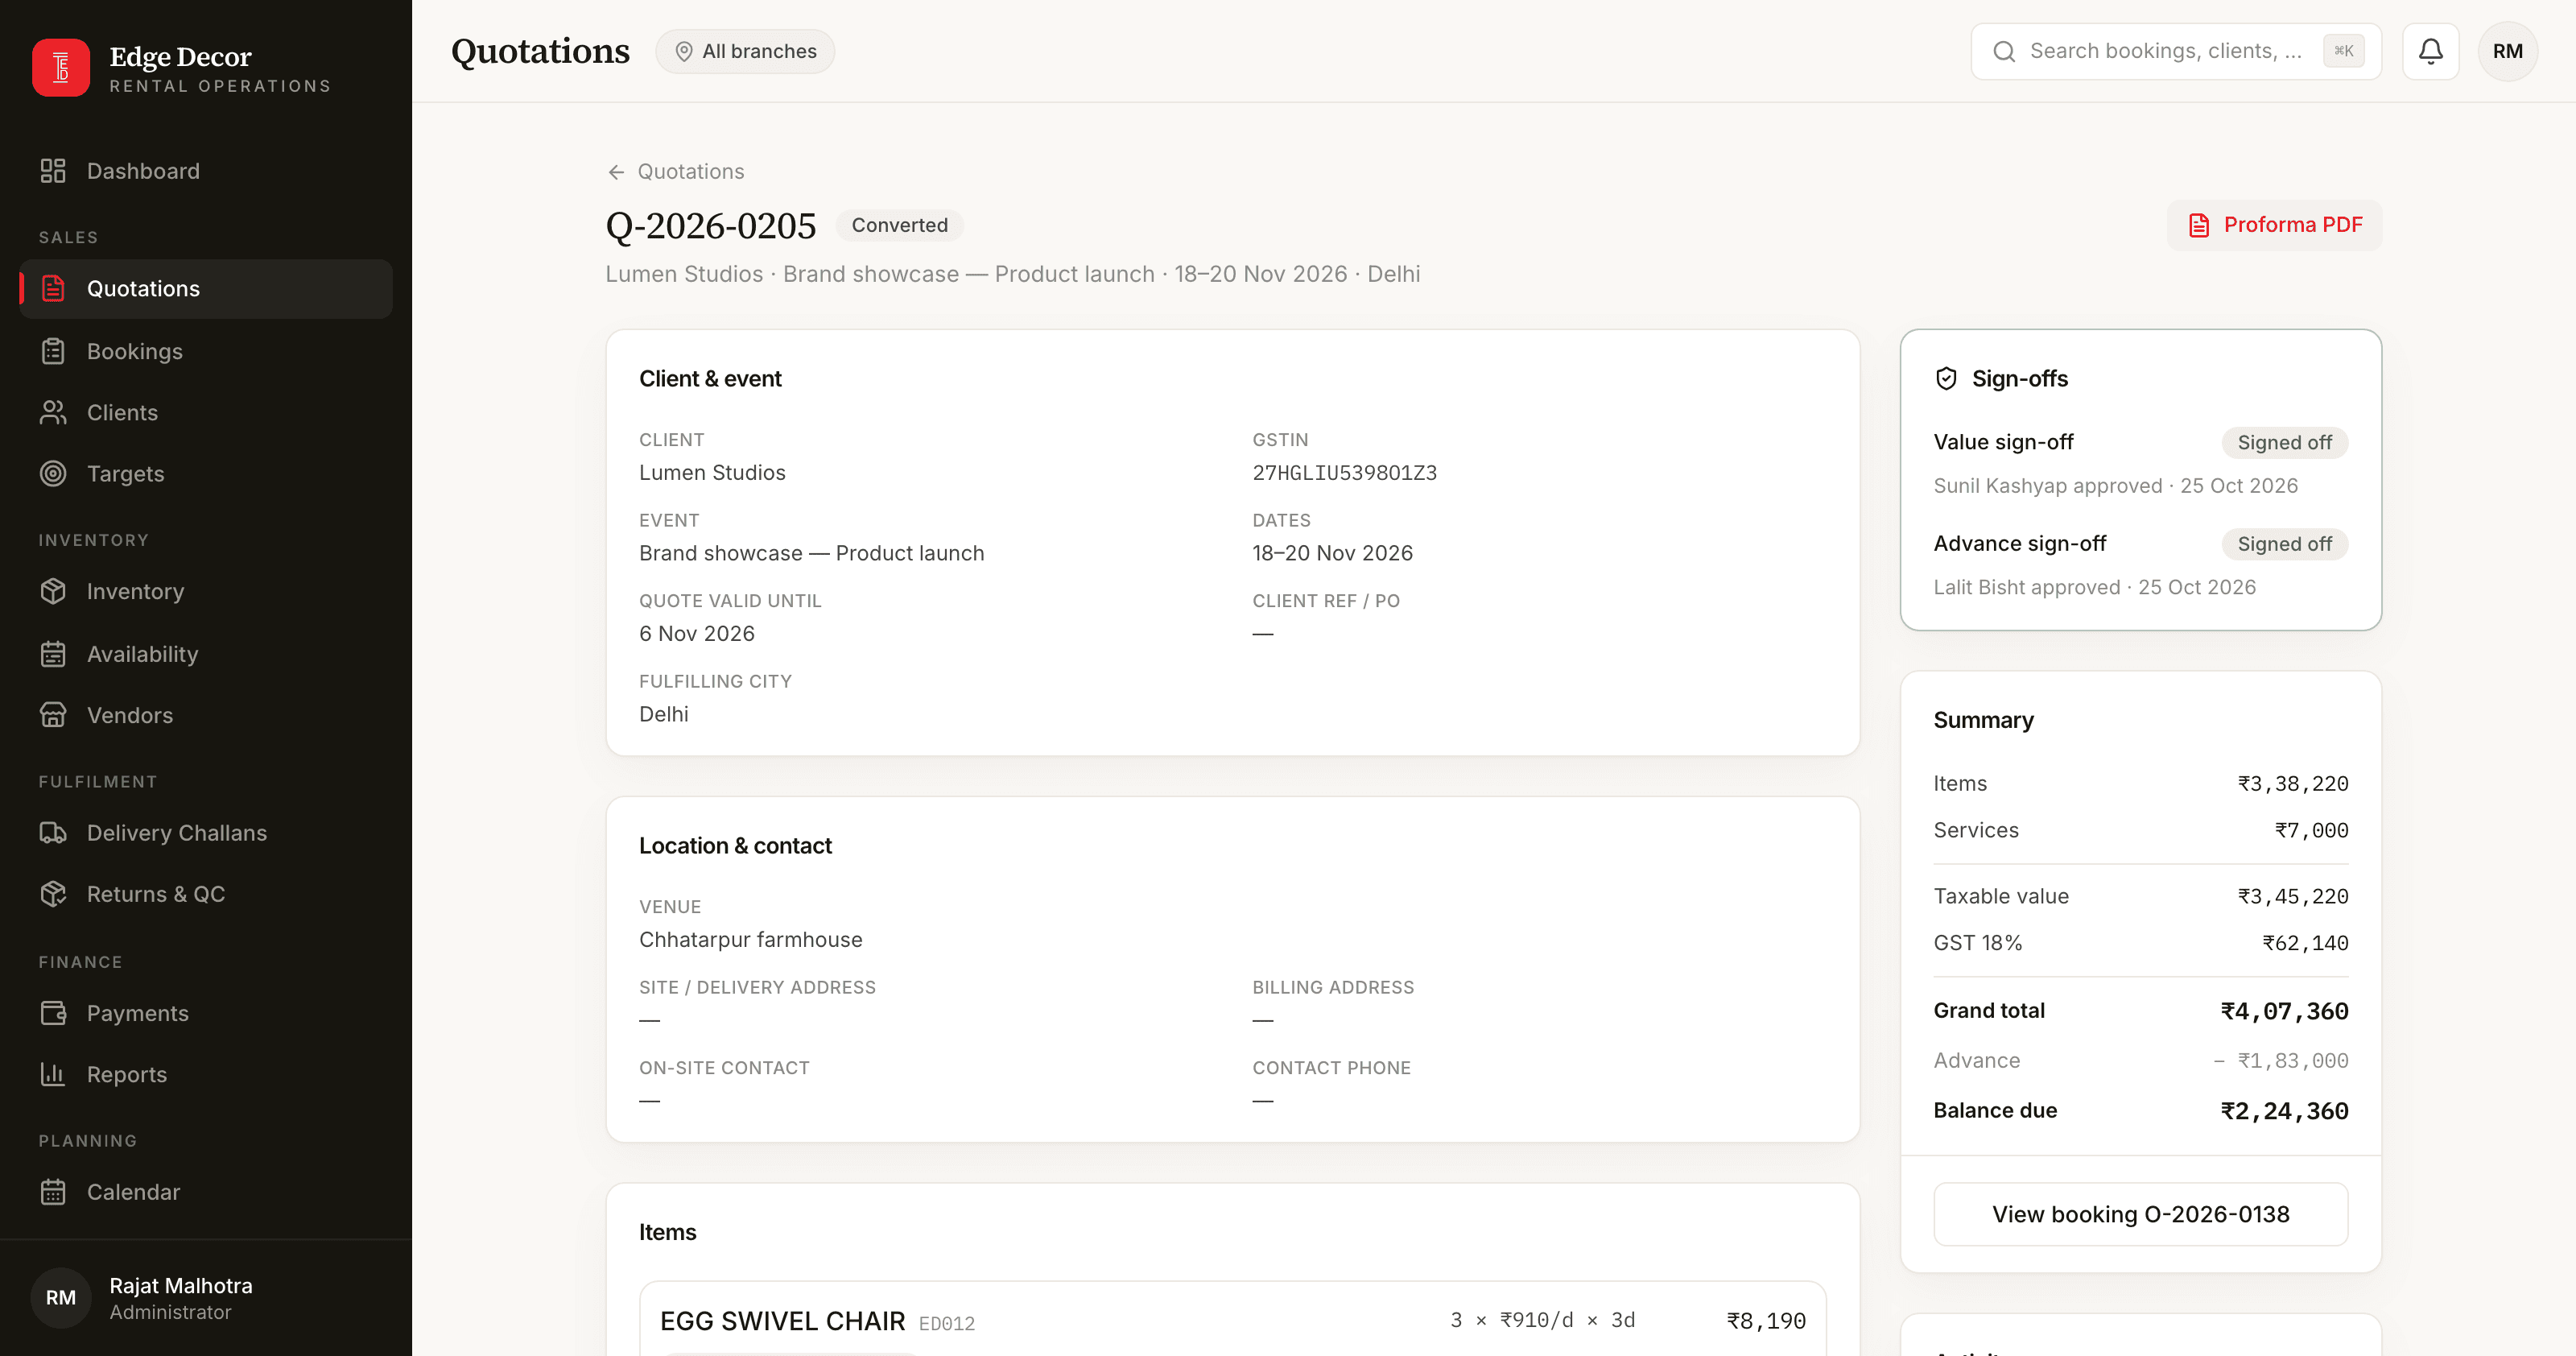The width and height of the screenshot is (2576, 1356).
Task: Click the Taxable value ₹3,45,220
Action: [x=2293, y=896]
